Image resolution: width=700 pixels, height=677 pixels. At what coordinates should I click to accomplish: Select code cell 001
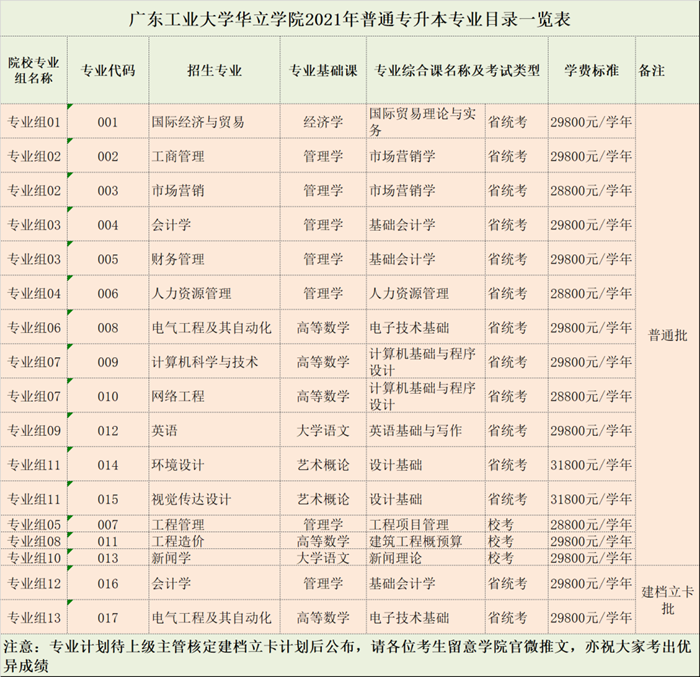tap(108, 121)
